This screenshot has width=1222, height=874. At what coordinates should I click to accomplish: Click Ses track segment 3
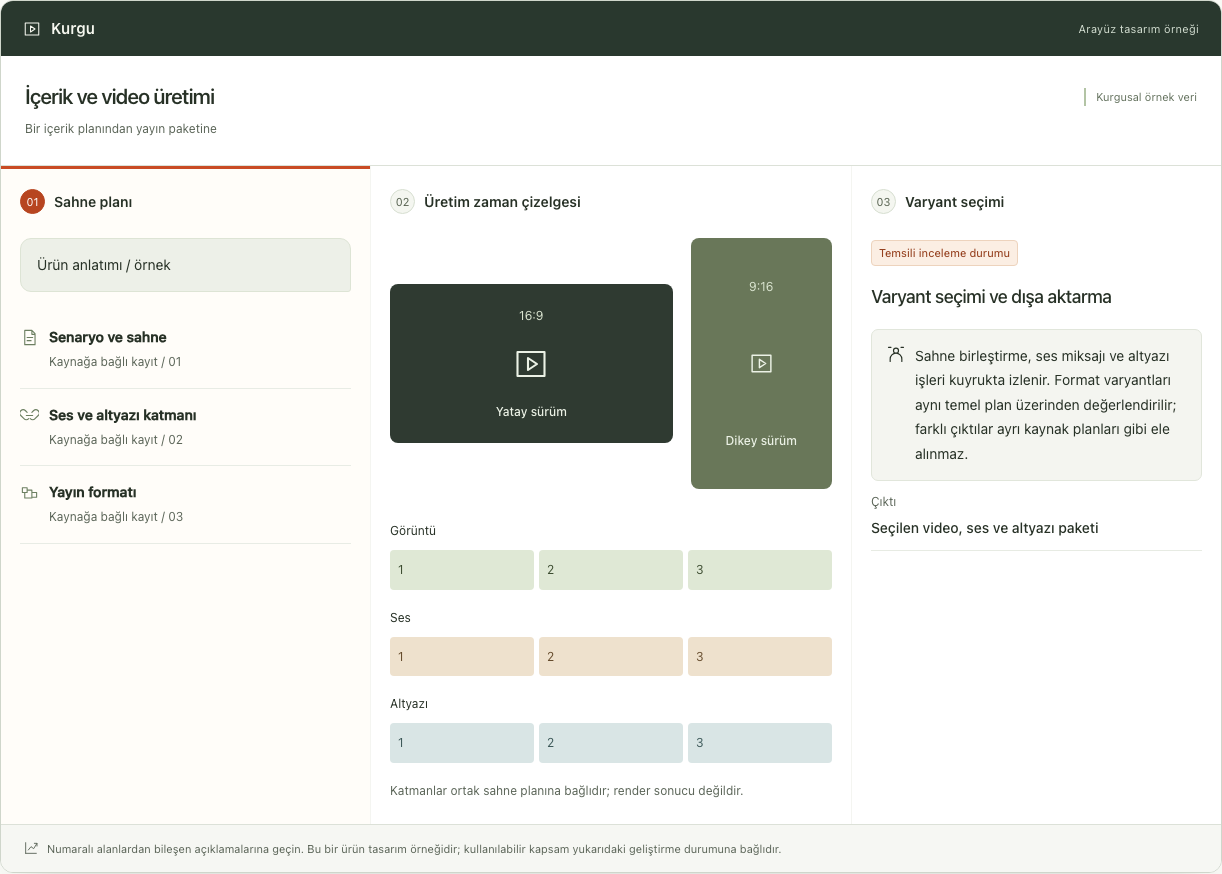click(760, 657)
